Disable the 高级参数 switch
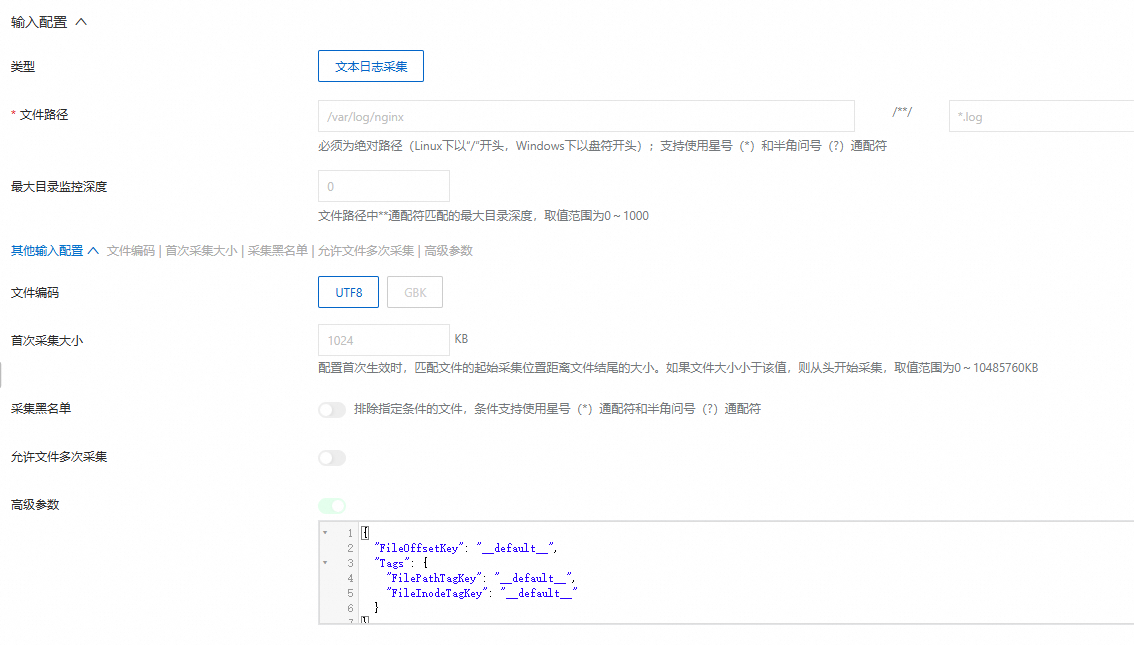 (331, 505)
